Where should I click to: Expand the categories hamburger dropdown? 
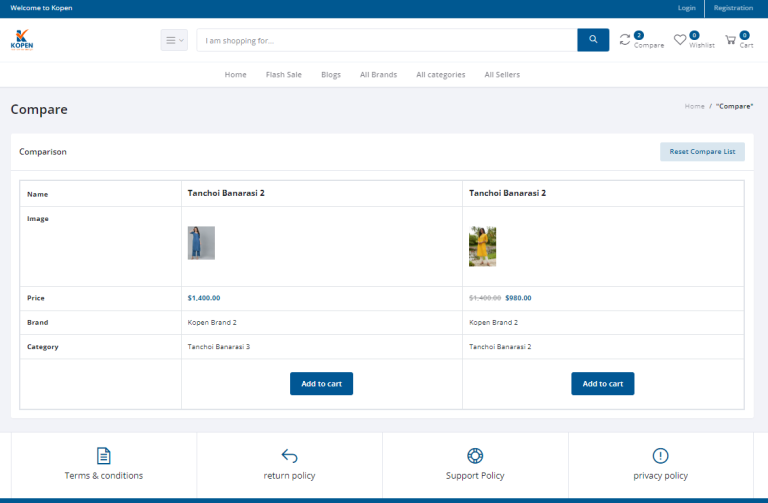click(x=174, y=40)
